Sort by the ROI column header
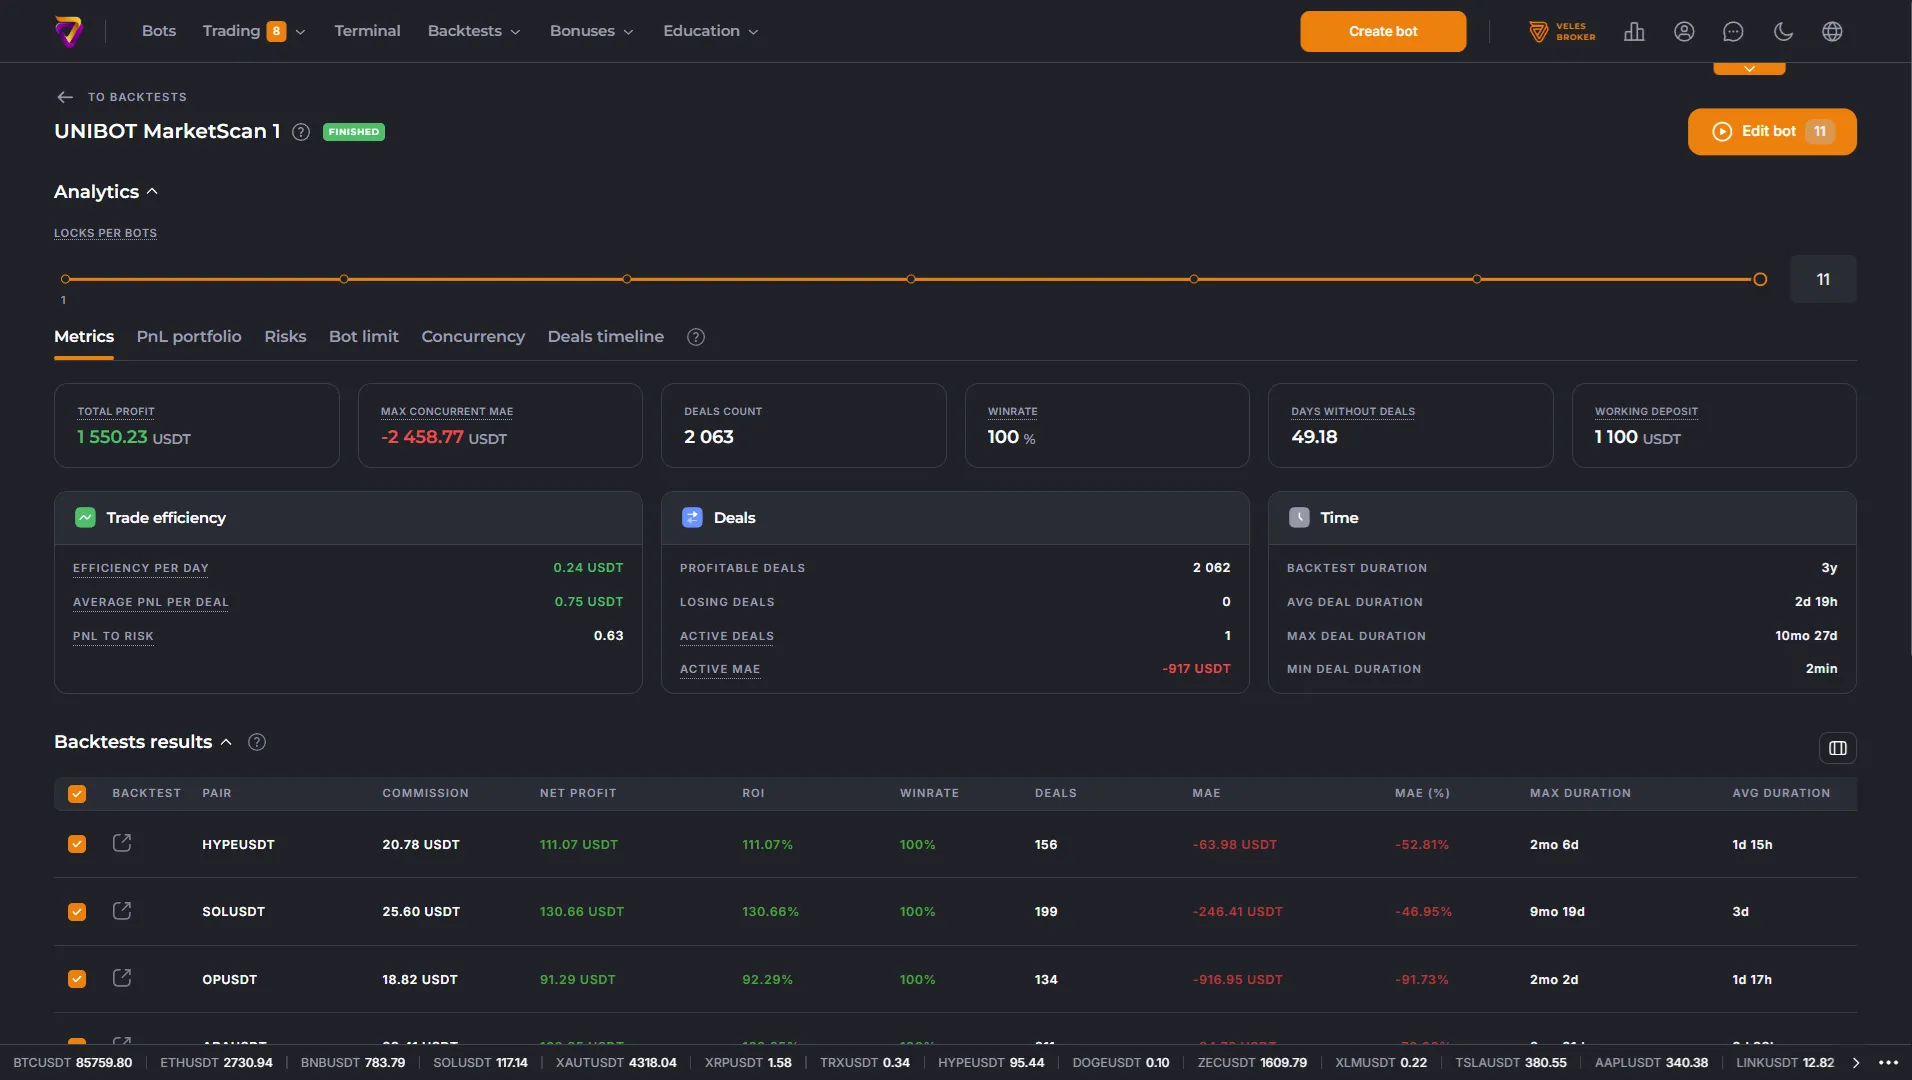Screen dimensions: 1912x1080 753,793
